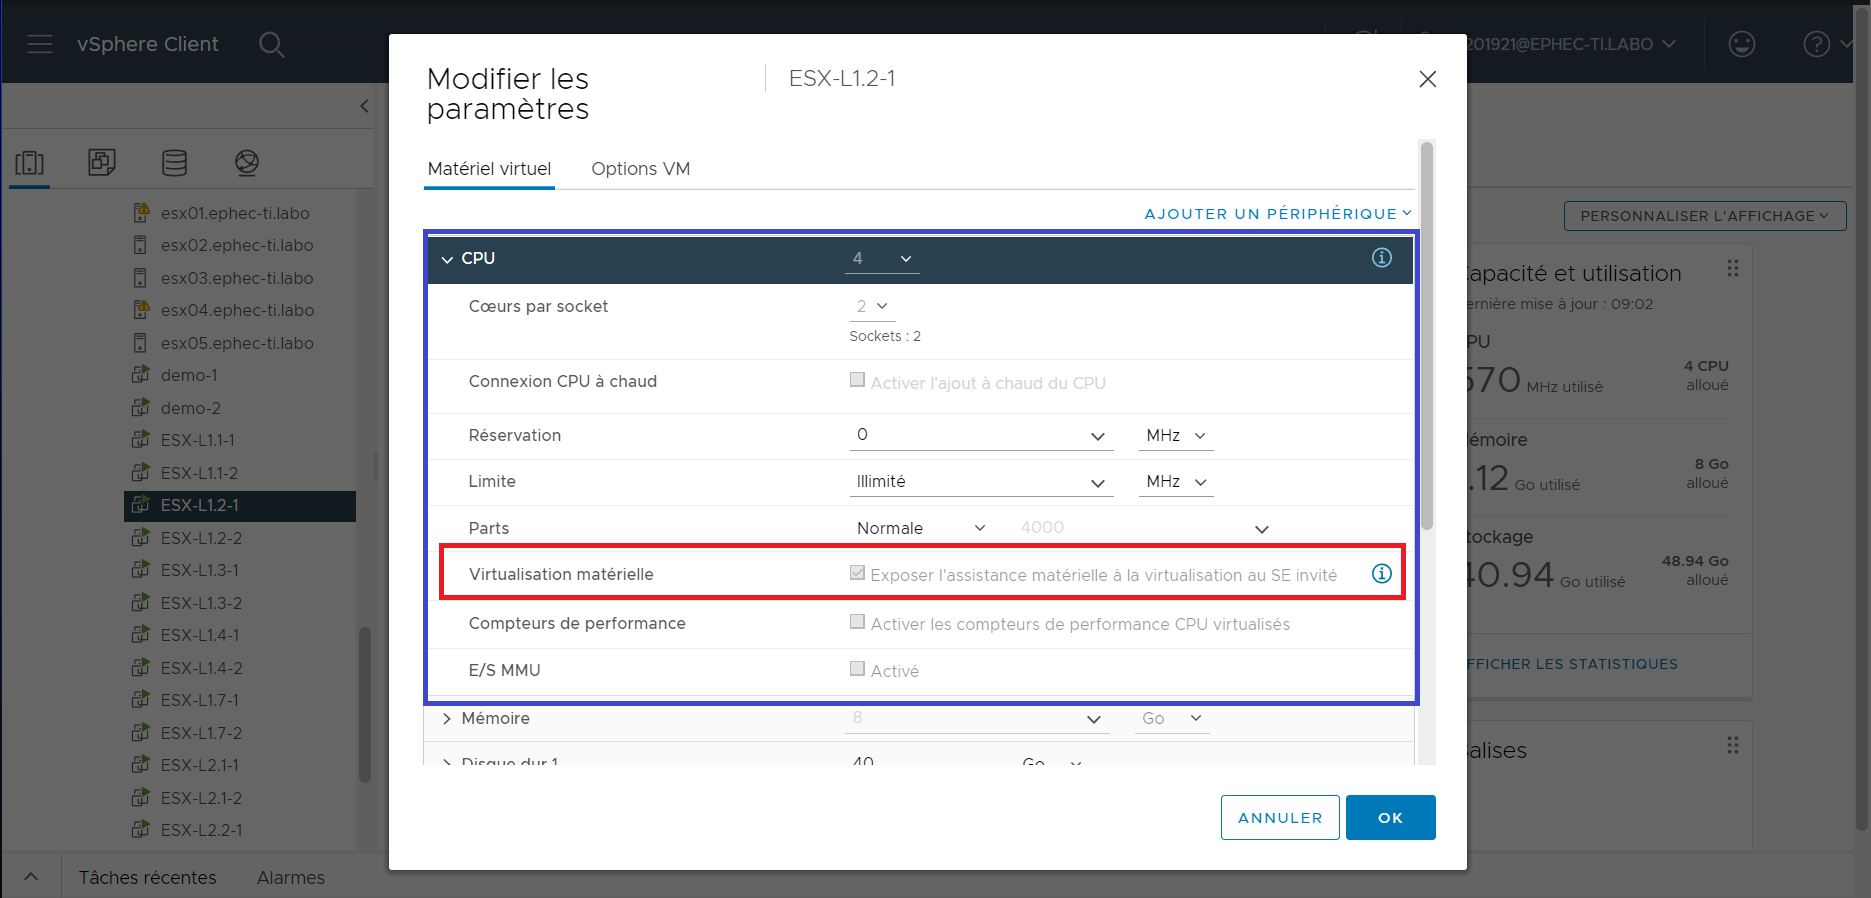
Task: Click the dialog's vertical scrollbar
Action: (1427, 336)
